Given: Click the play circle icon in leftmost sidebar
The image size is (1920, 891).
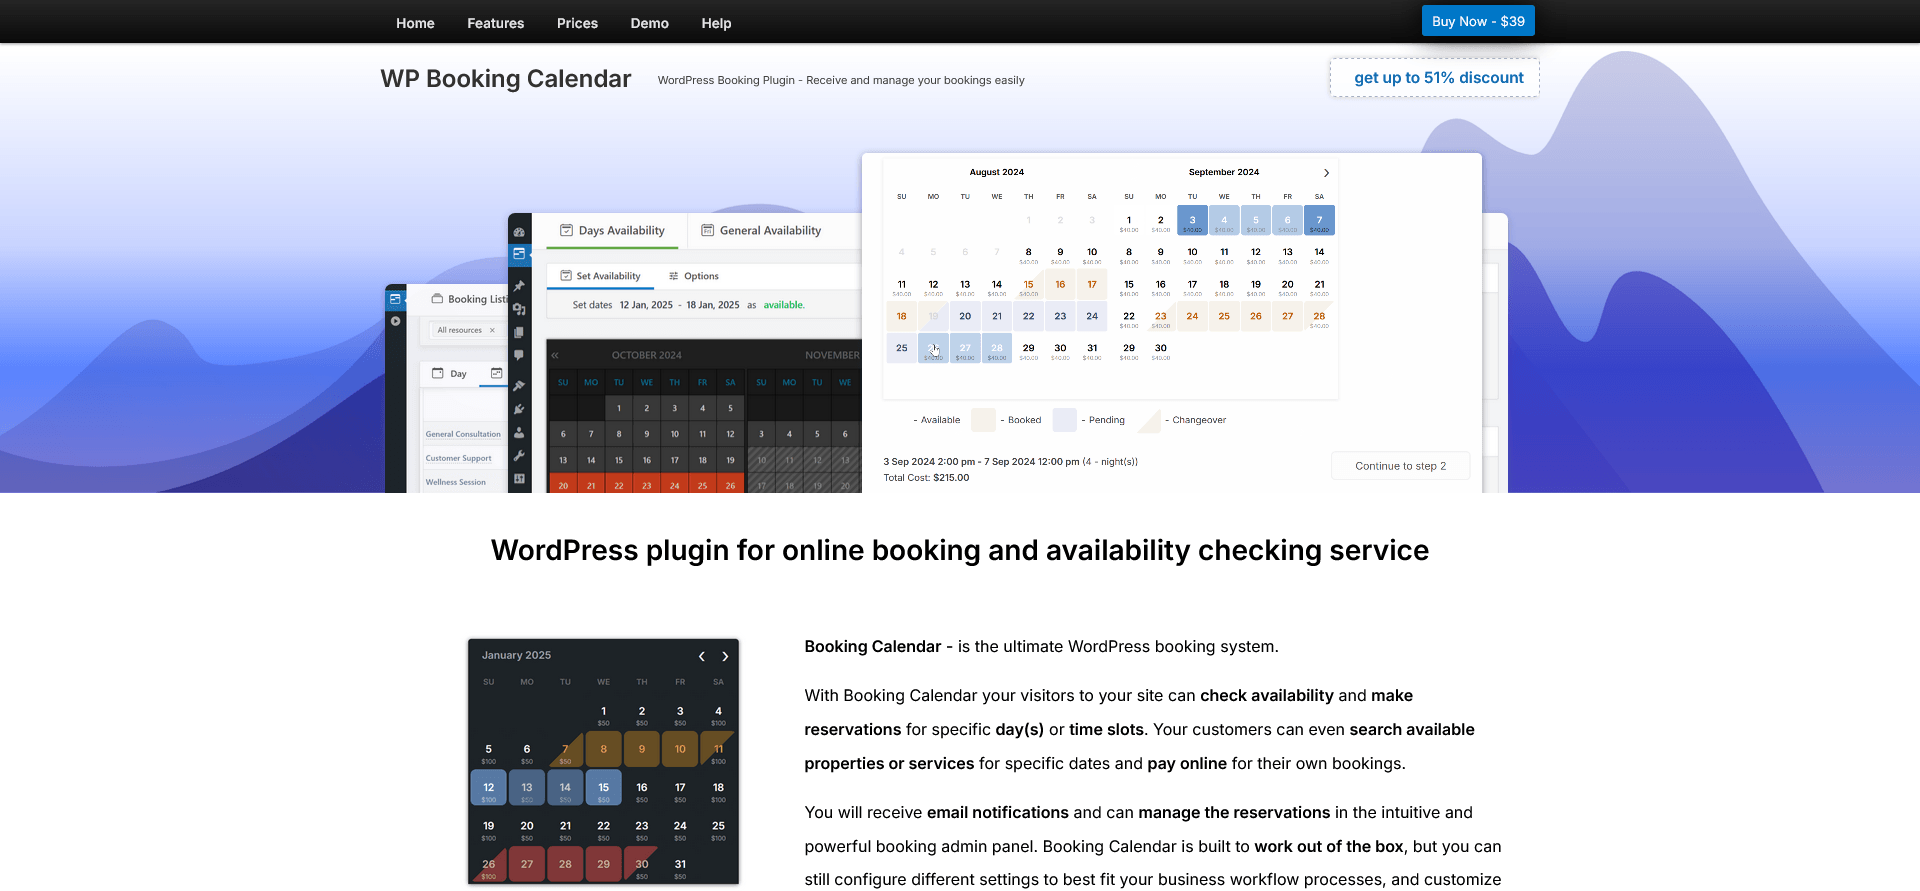Looking at the screenshot, I should point(395,321).
